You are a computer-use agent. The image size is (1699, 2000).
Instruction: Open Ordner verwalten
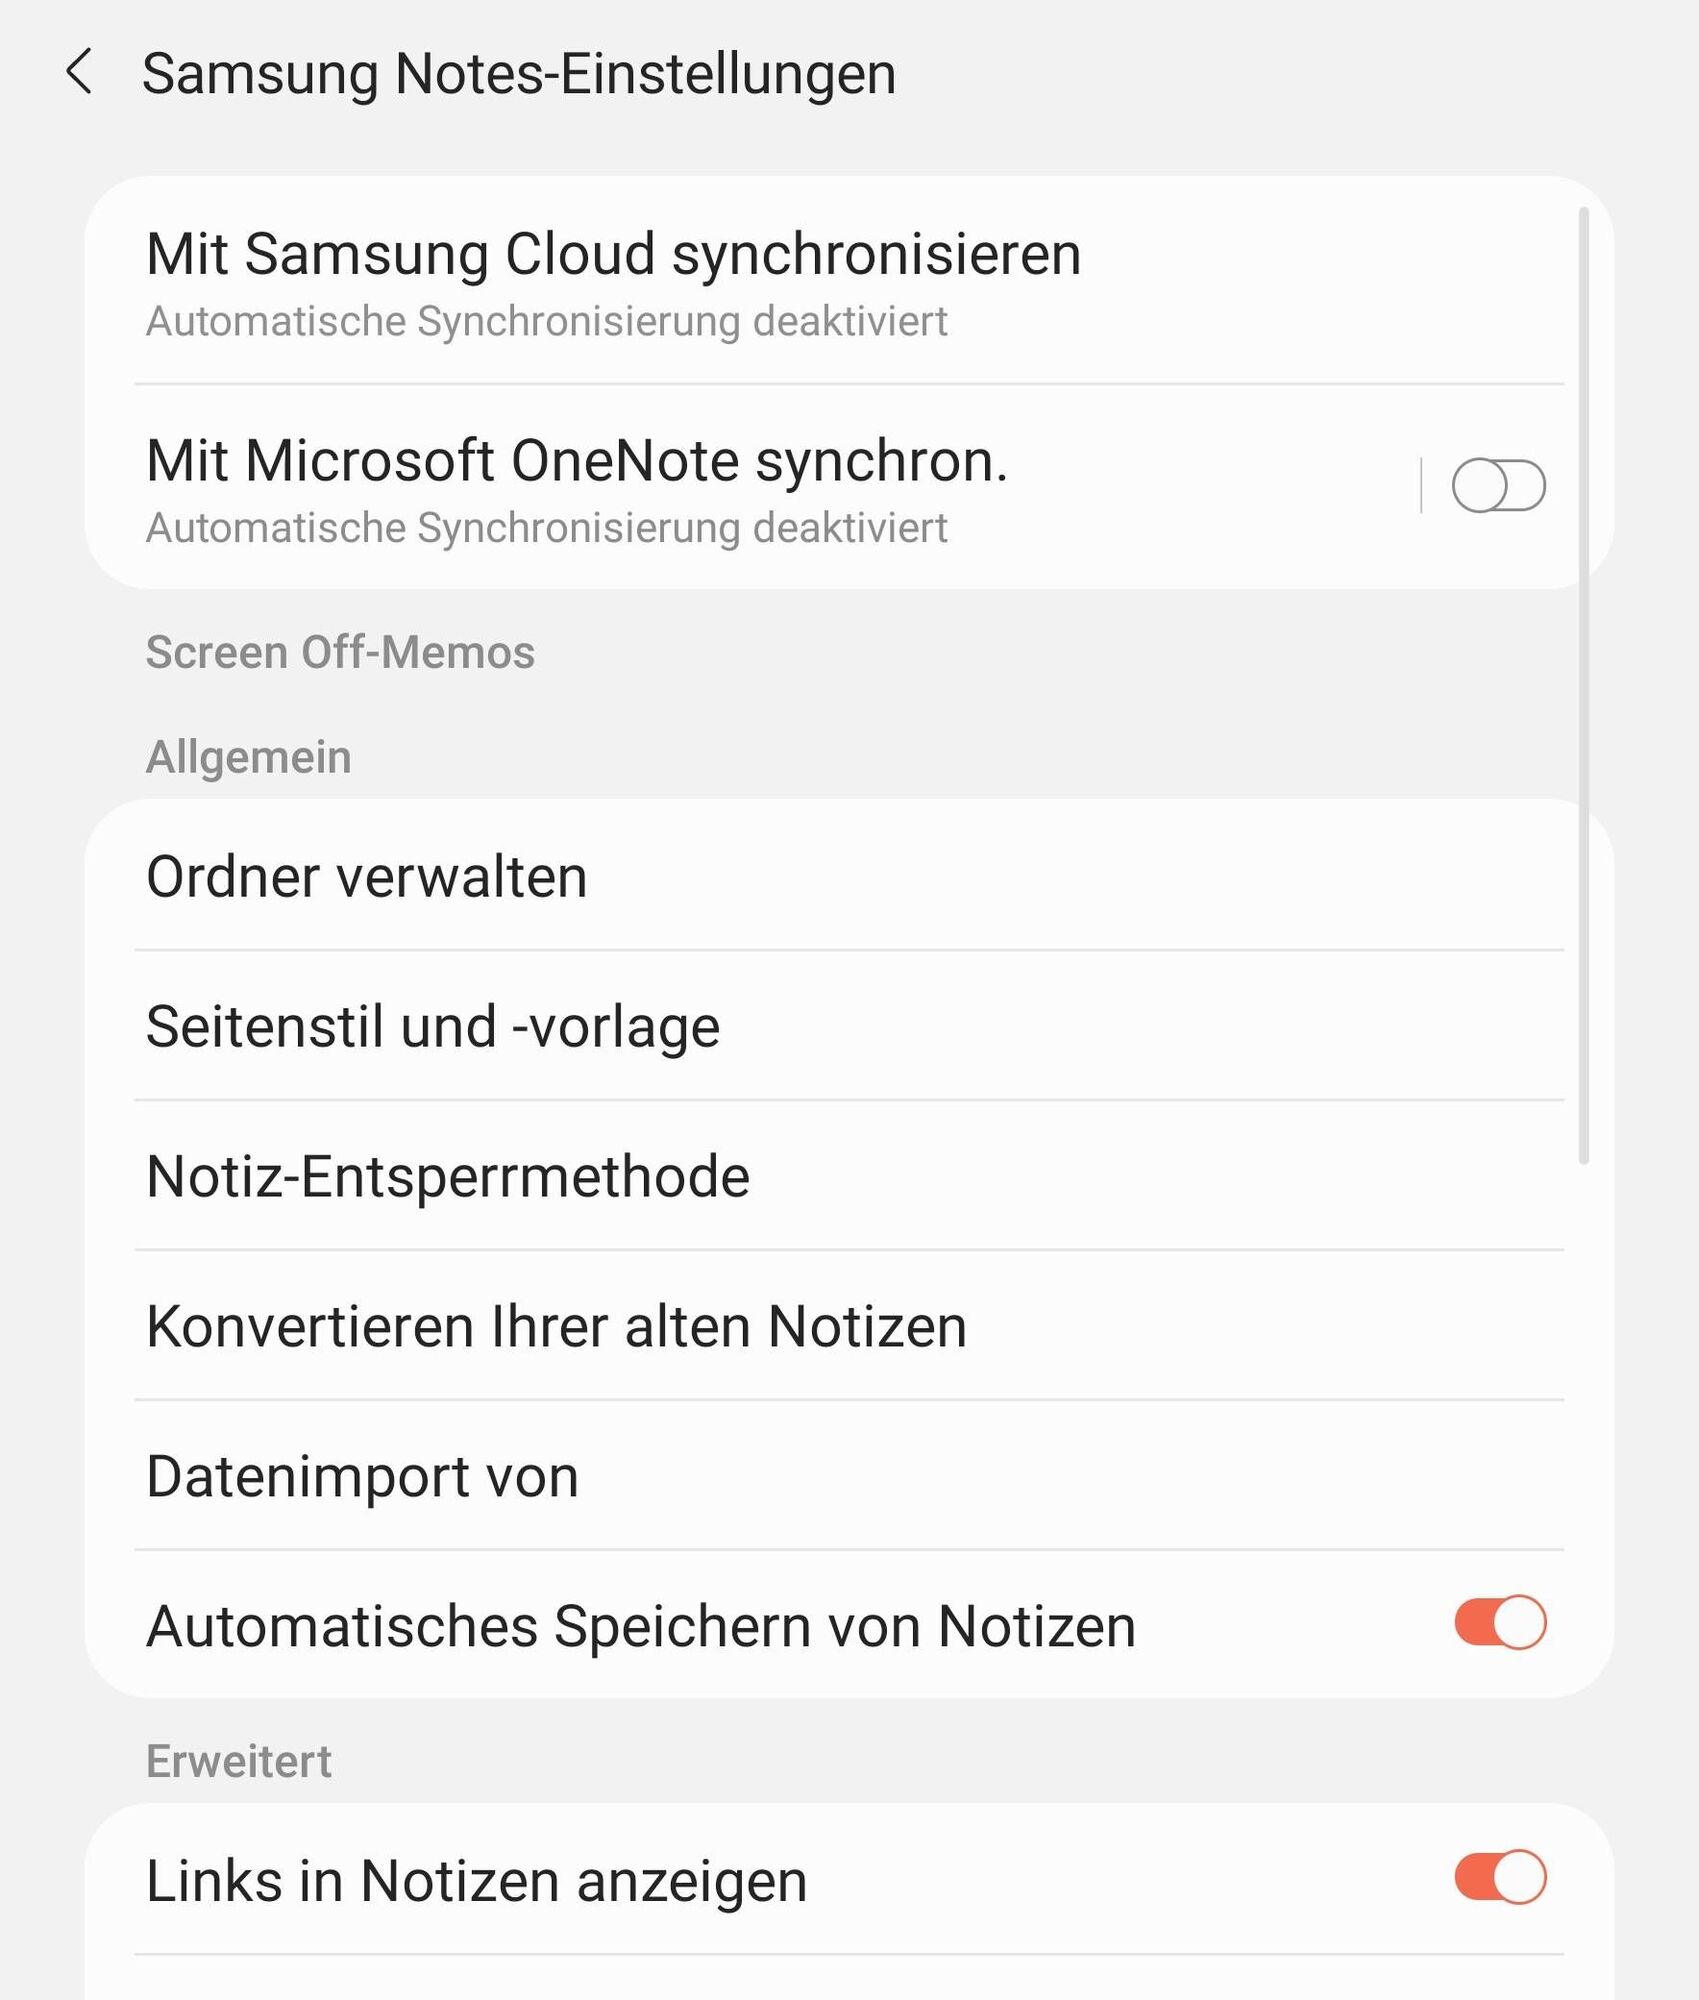pos(367,877)
